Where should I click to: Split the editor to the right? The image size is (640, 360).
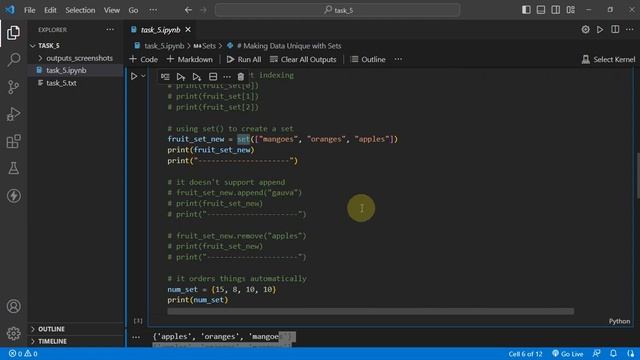tap(615, 29)
